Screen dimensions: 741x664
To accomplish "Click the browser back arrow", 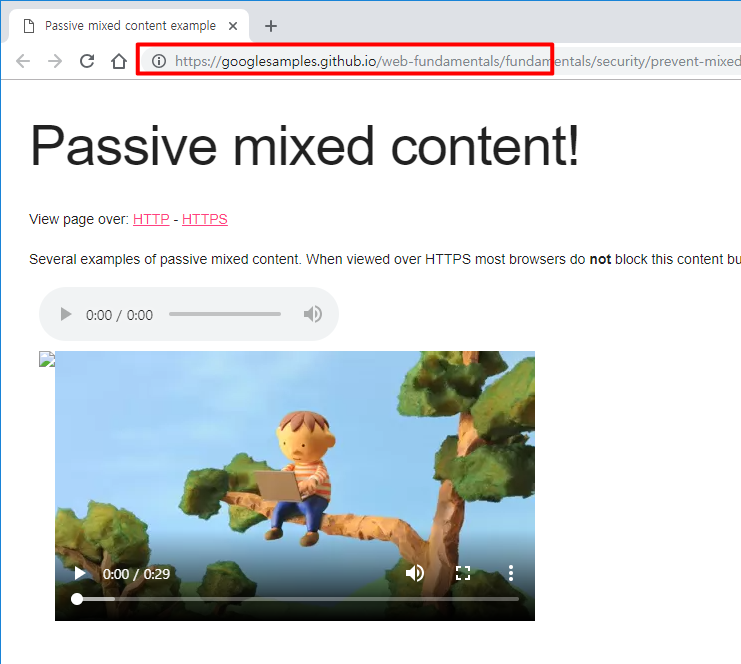I will [23, 61].
